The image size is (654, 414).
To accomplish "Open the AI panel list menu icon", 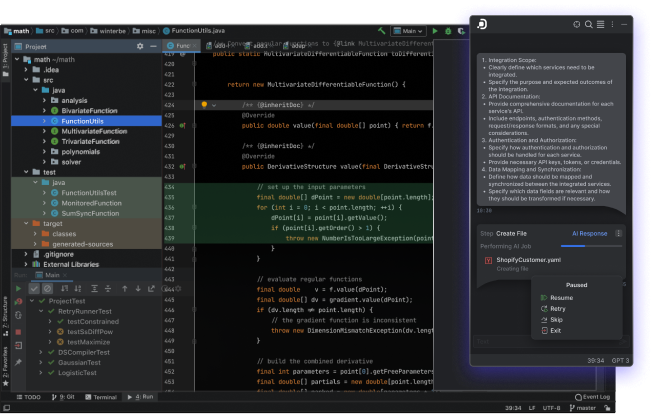I will [x=601, y=25].
